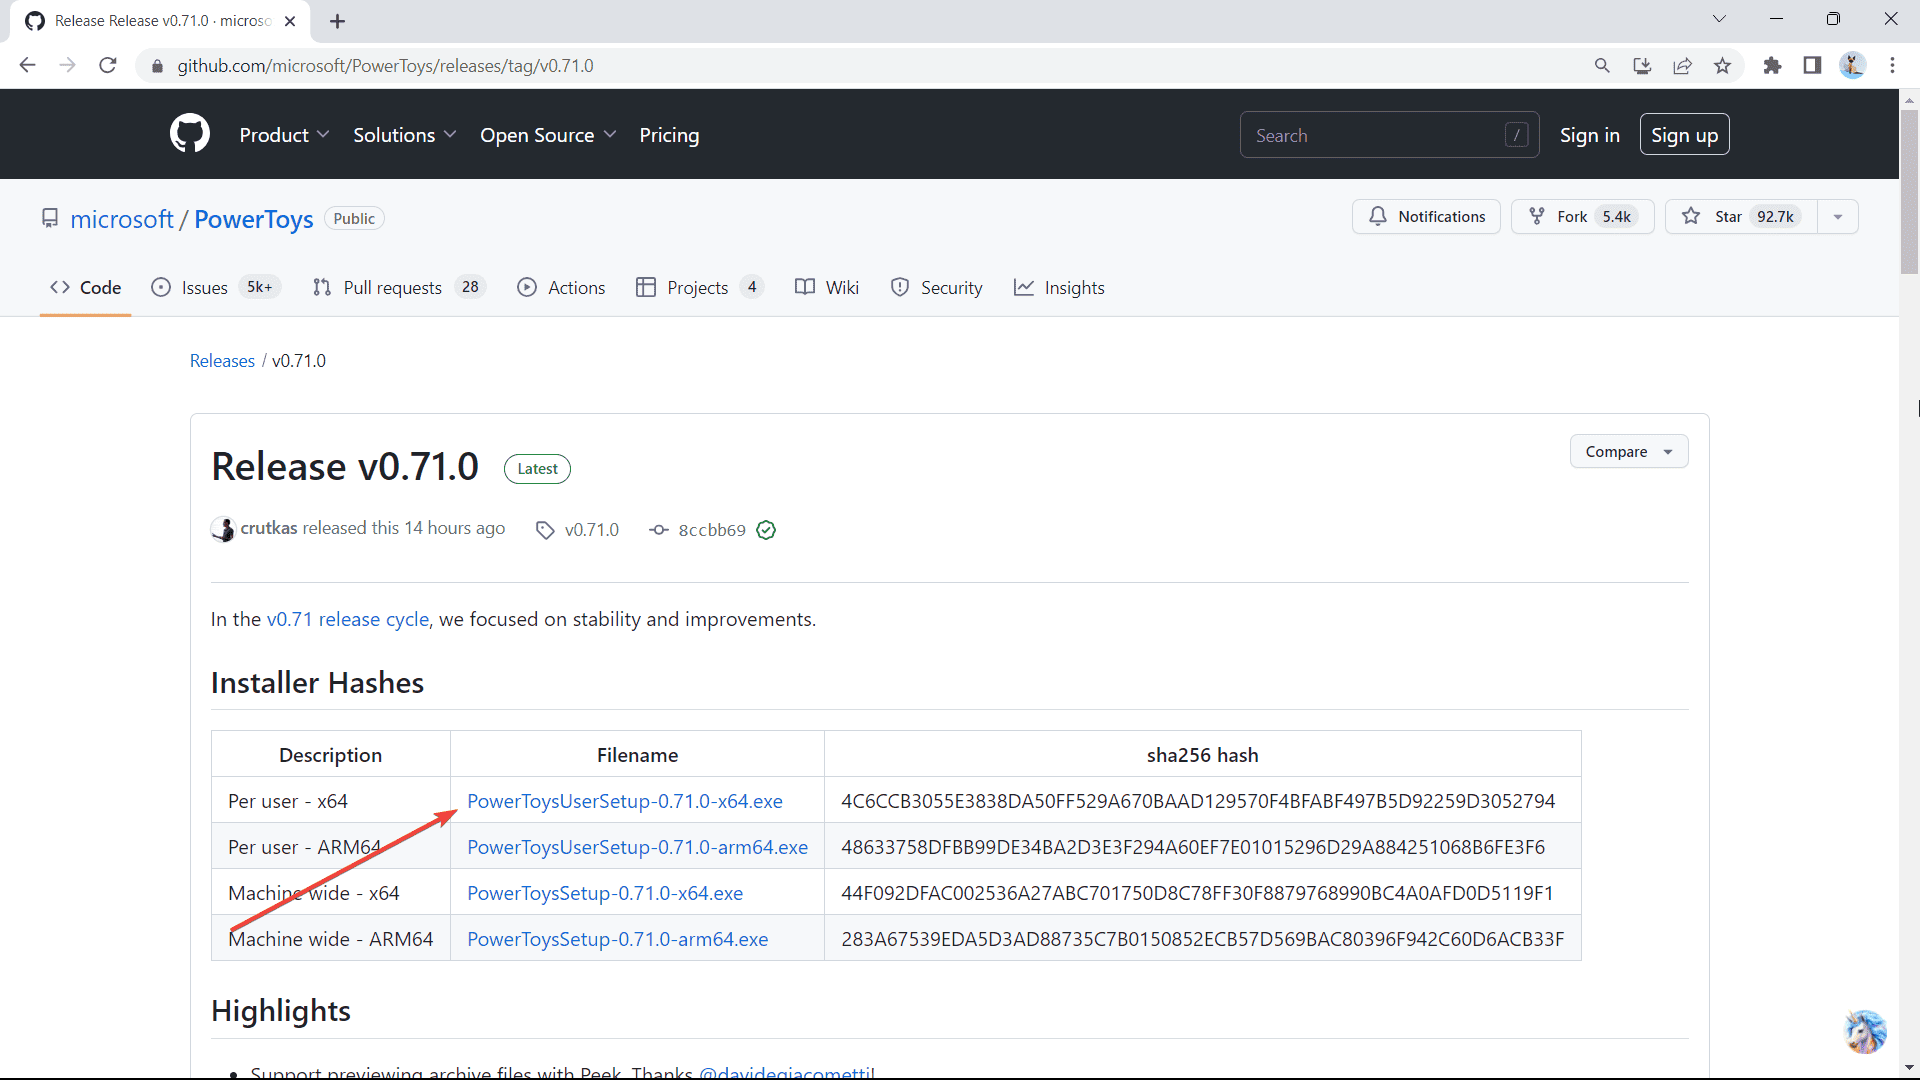Viewport: 1920px width, 1080px height.
Task: Star the PowerToys repository
Action: coord(1741,217)
